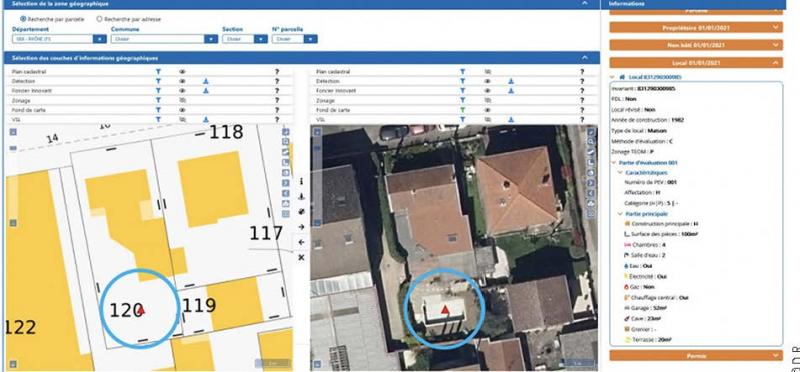The image size is (800, 372).
Task: Collapse the Partie d'évaluation 001 node
Action: point(614,163)
